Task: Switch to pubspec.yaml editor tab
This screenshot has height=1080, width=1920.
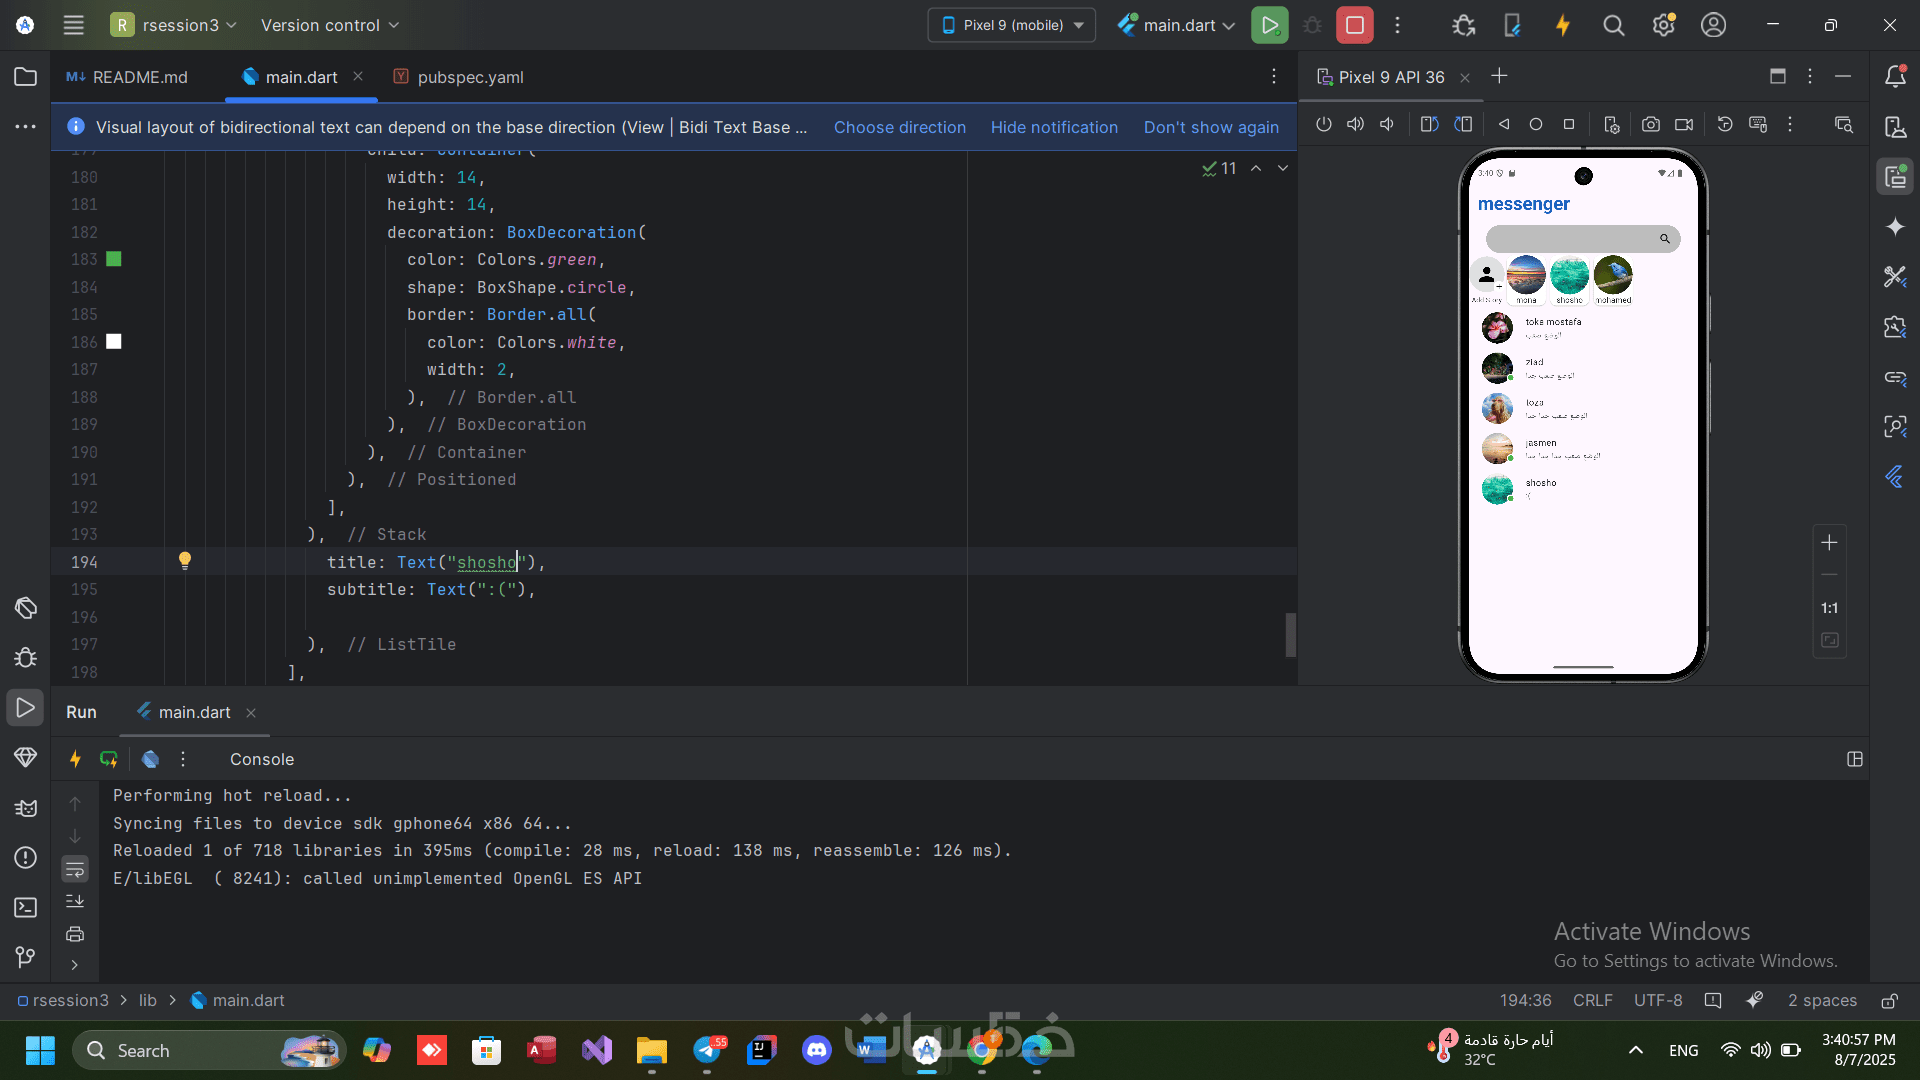Action: tap(458, 77)
